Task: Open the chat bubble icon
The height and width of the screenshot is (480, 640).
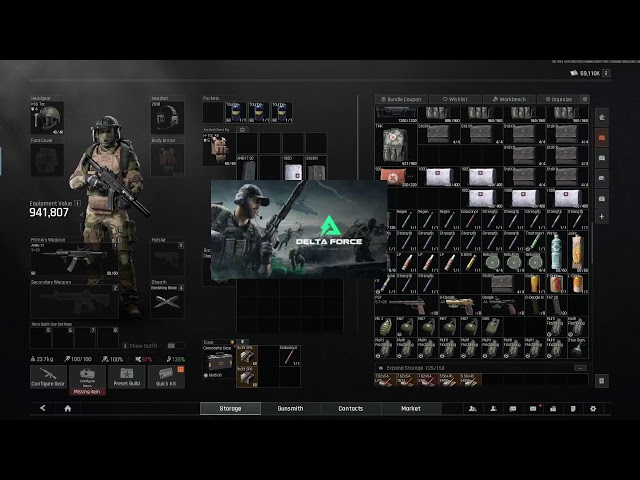Action: 513,409
